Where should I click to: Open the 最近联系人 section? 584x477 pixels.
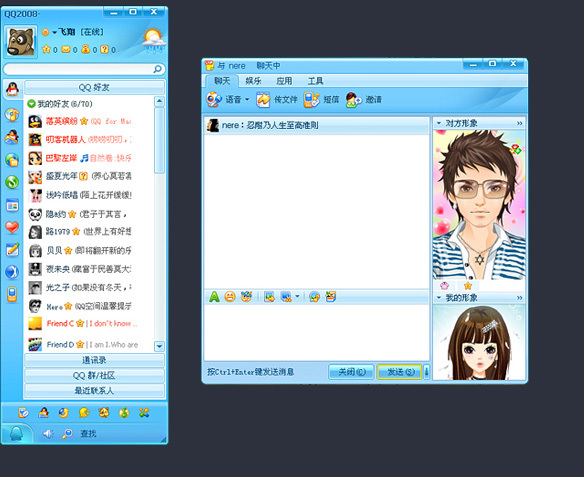[94, 391]
